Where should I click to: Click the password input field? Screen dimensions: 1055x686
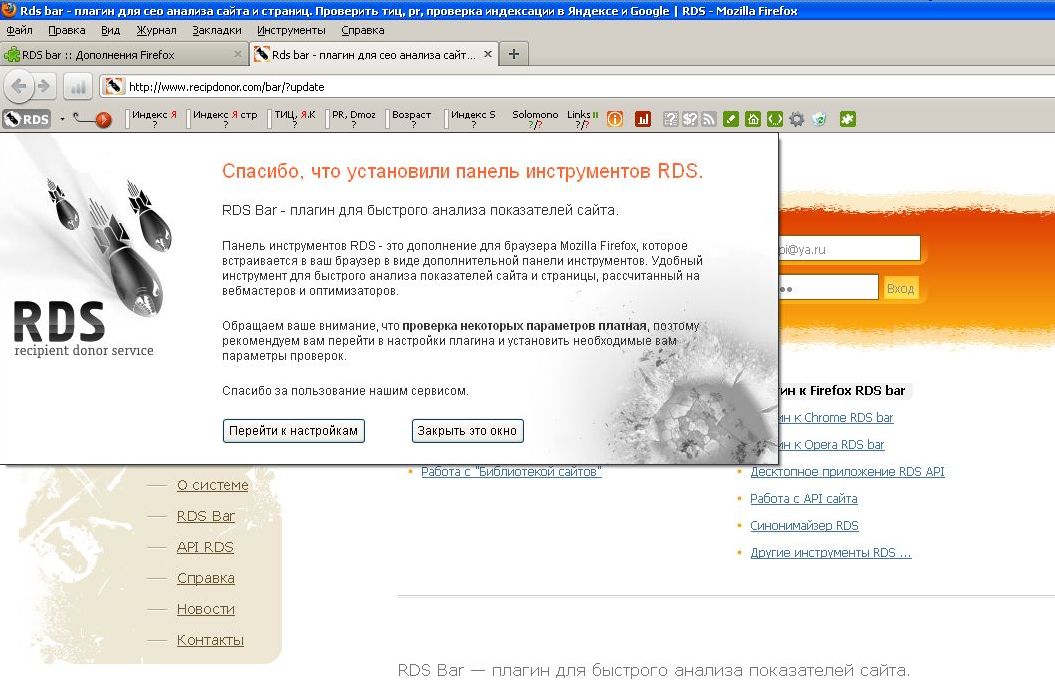coord(828,288)
